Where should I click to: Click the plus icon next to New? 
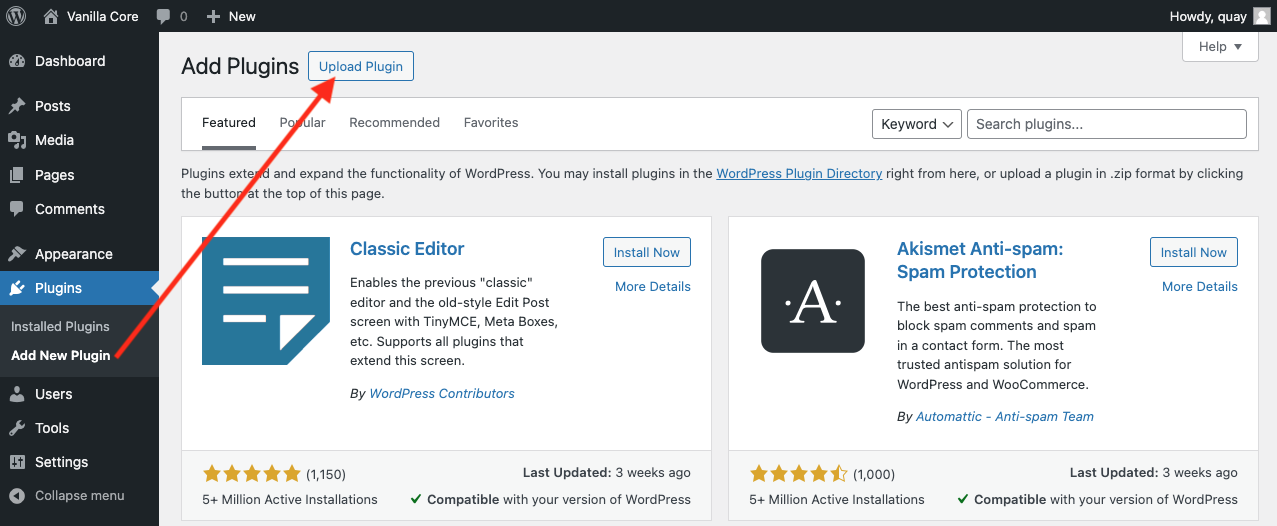click(213, 16)
